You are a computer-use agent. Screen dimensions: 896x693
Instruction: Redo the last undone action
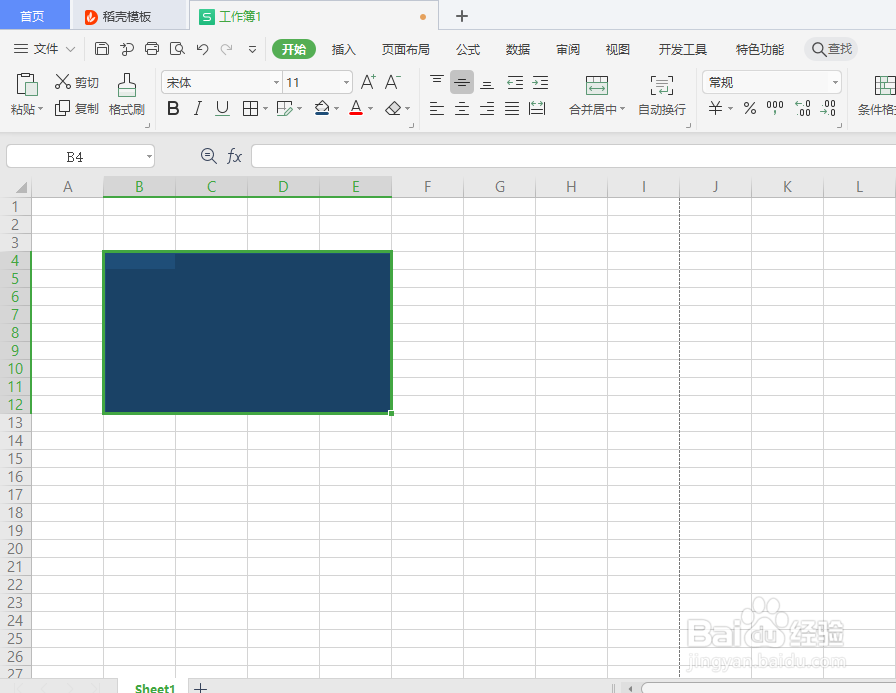pyautogui.click(x=227, y=49)
